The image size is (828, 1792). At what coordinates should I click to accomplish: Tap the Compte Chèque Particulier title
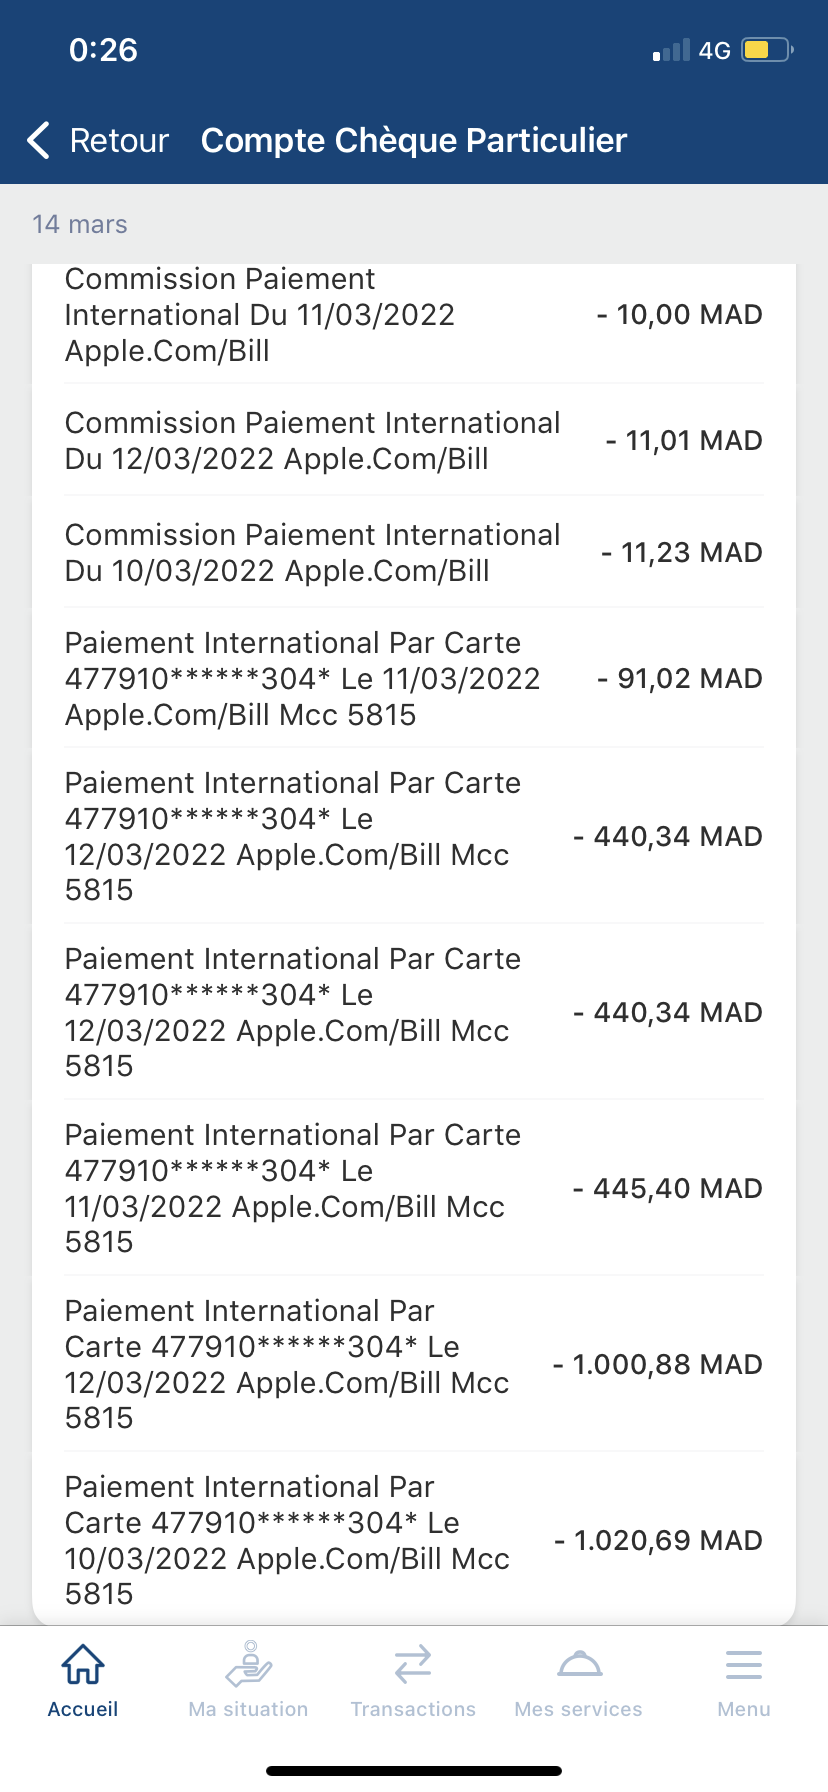[x=414, y=141]
